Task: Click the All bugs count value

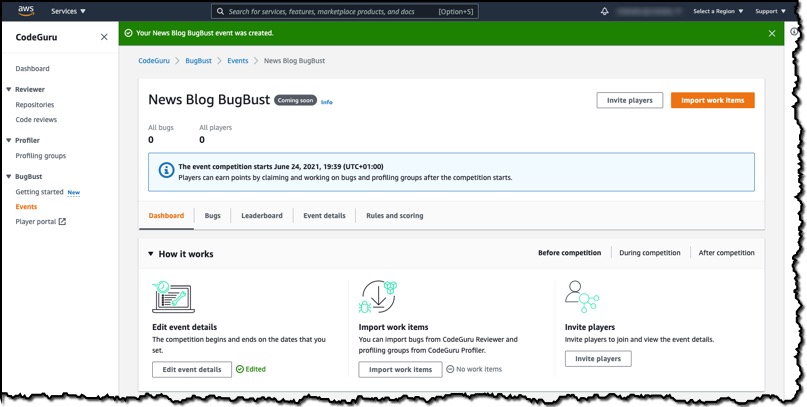Action: click(151, 139)
